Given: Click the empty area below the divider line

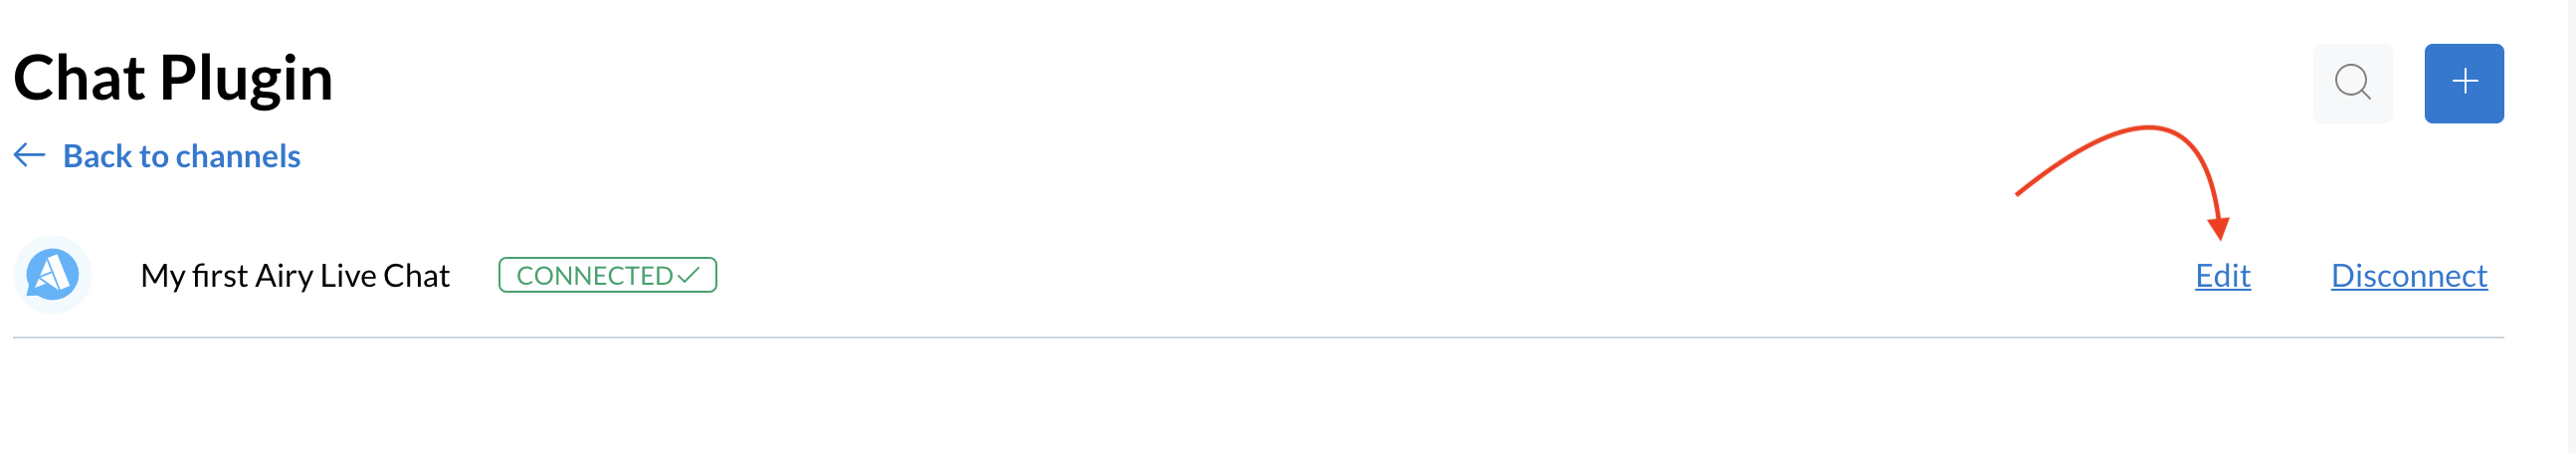Looking at the screenshot, I should click(x=1257, y=400).
